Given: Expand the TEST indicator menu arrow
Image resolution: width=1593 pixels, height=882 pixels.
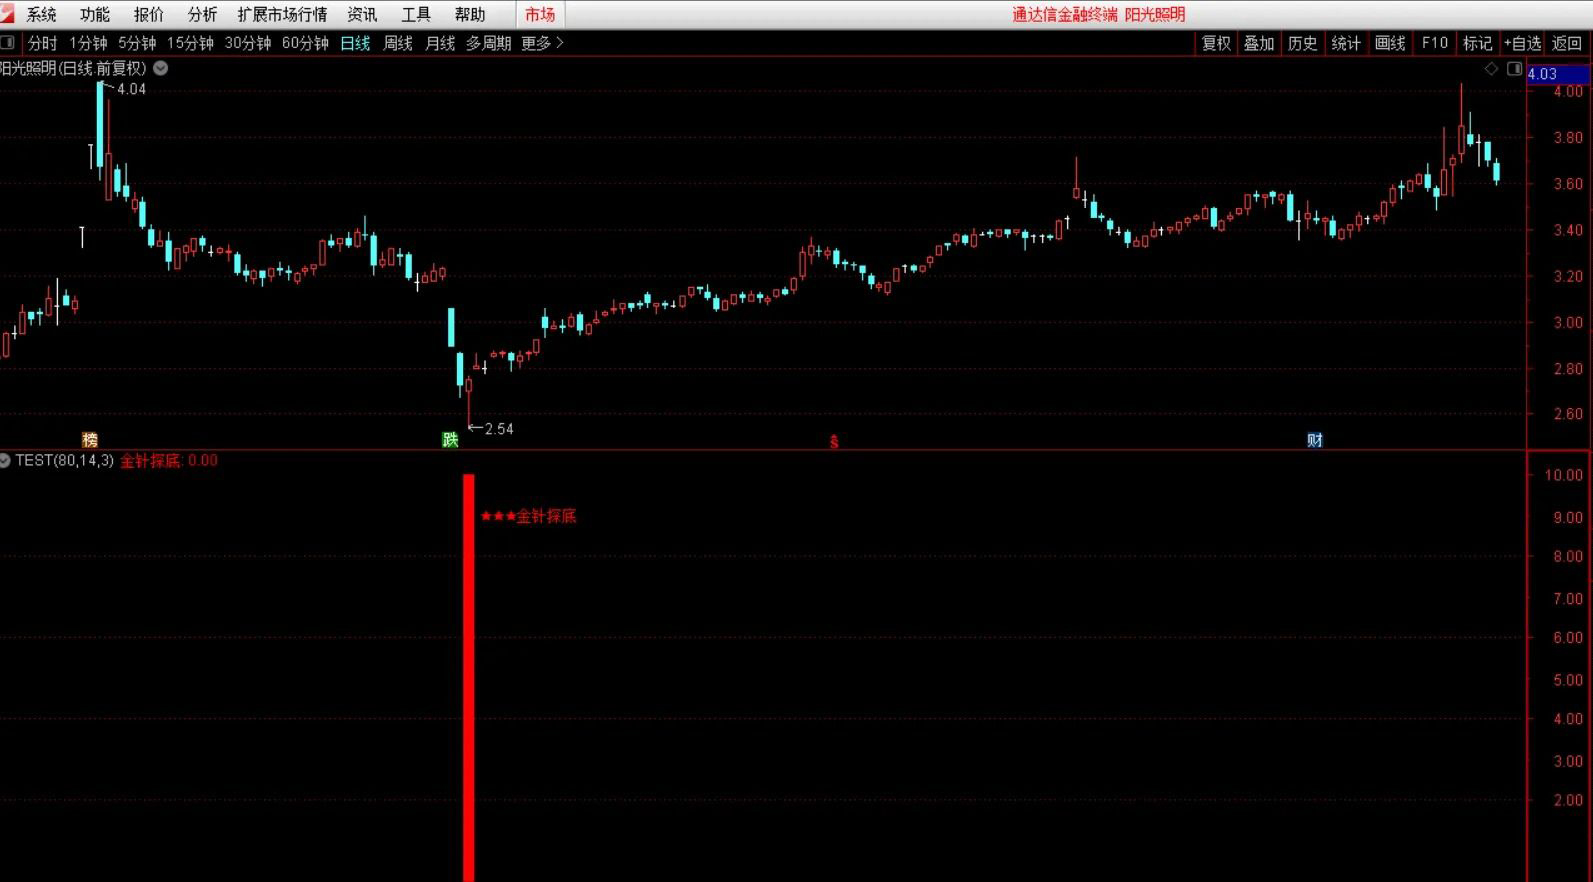Looking at the screenshot, I should click(5, 460).
